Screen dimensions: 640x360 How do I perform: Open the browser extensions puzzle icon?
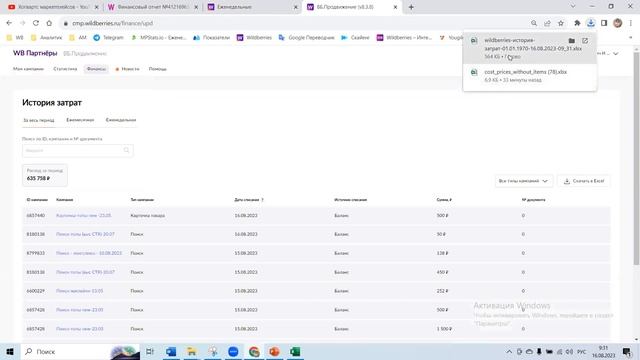click(x=577, y=23)
